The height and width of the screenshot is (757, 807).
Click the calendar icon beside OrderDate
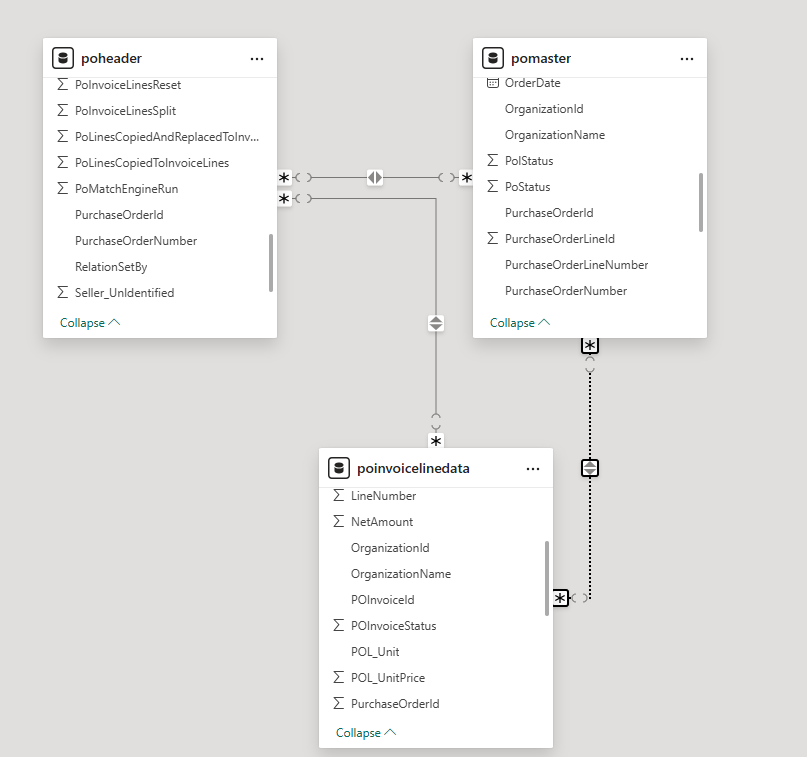(x=492, y=82)
